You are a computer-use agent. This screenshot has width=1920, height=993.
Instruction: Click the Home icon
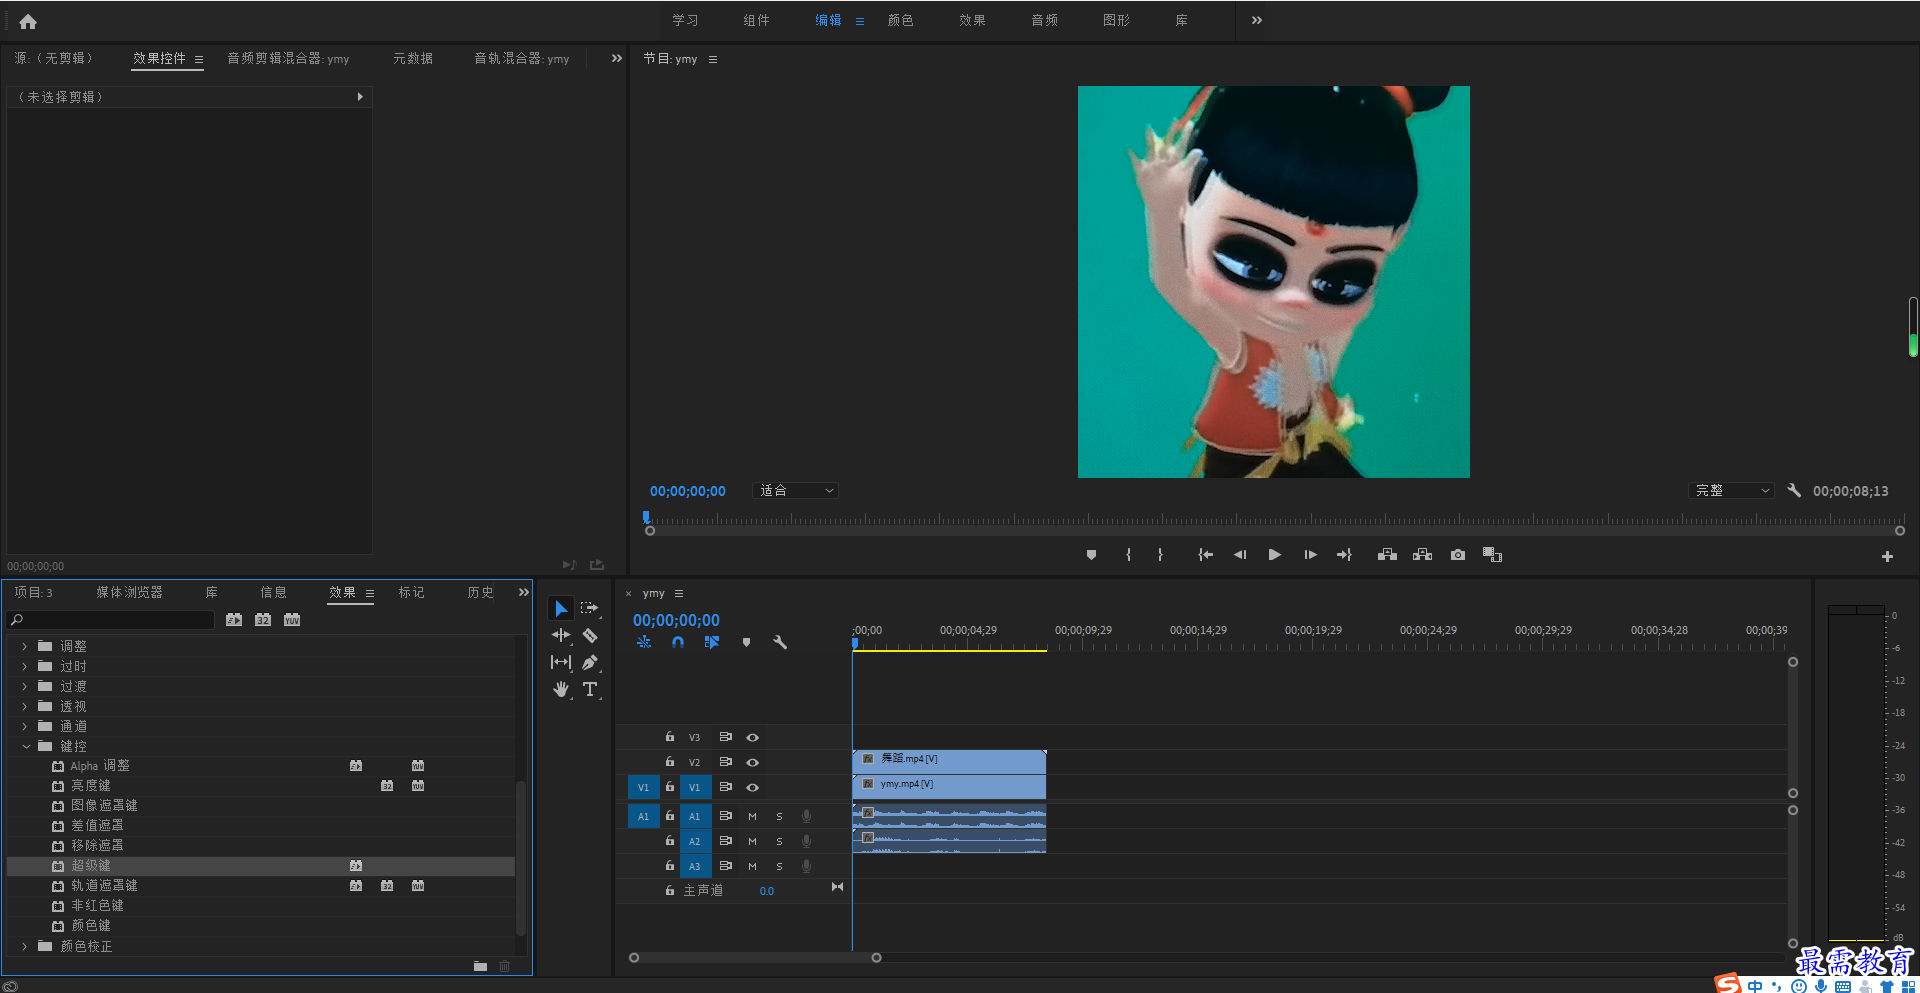pos(28,21)
